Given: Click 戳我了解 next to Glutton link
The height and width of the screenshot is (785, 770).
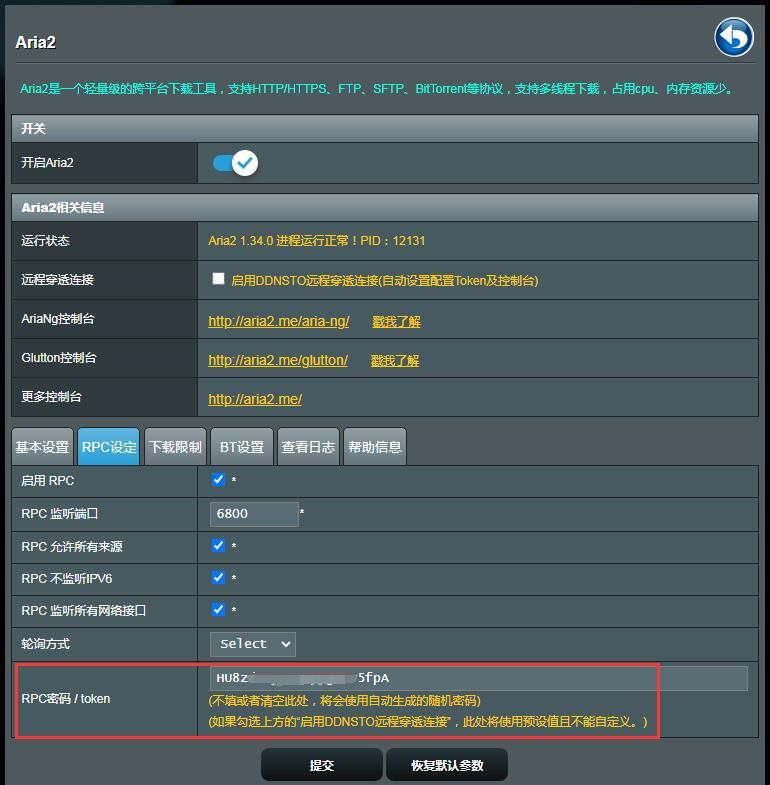Looking at the screenshot, I should pyautogui.click(x=395, y=360).
